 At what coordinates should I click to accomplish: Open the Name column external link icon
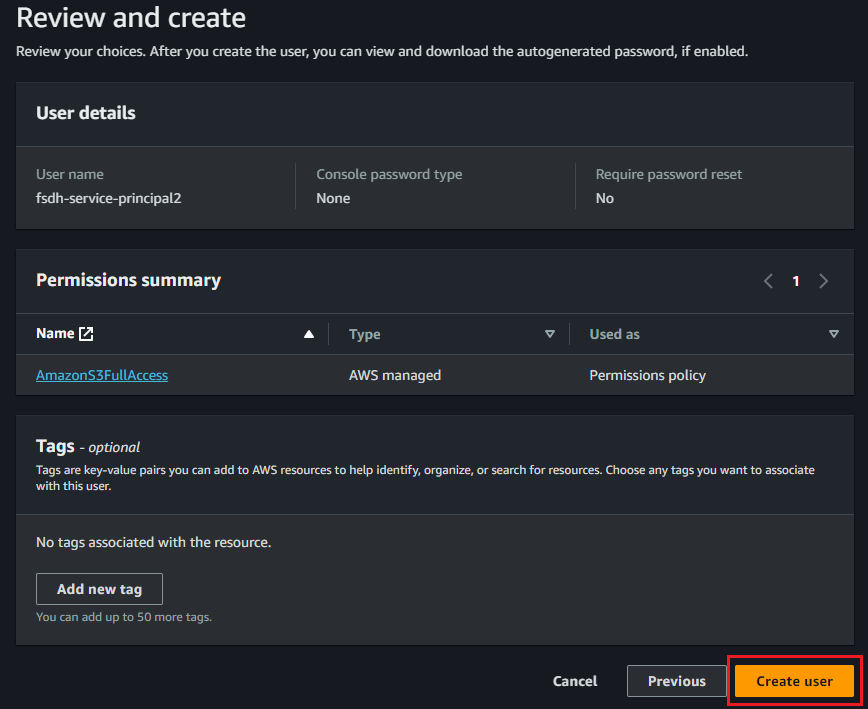coord(86,333)
